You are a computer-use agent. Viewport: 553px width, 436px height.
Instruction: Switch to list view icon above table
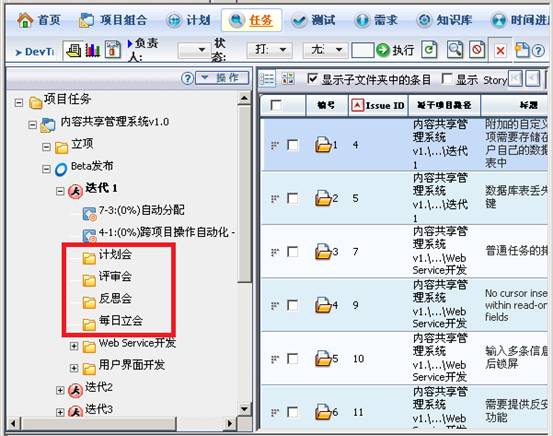point(267,79)
